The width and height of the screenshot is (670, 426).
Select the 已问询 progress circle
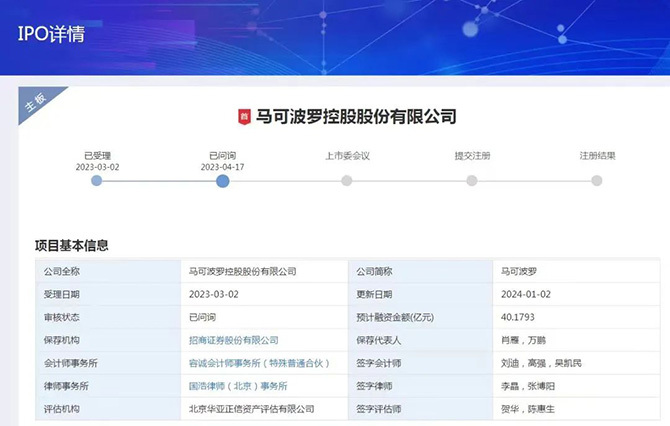(x=222, y=181)
